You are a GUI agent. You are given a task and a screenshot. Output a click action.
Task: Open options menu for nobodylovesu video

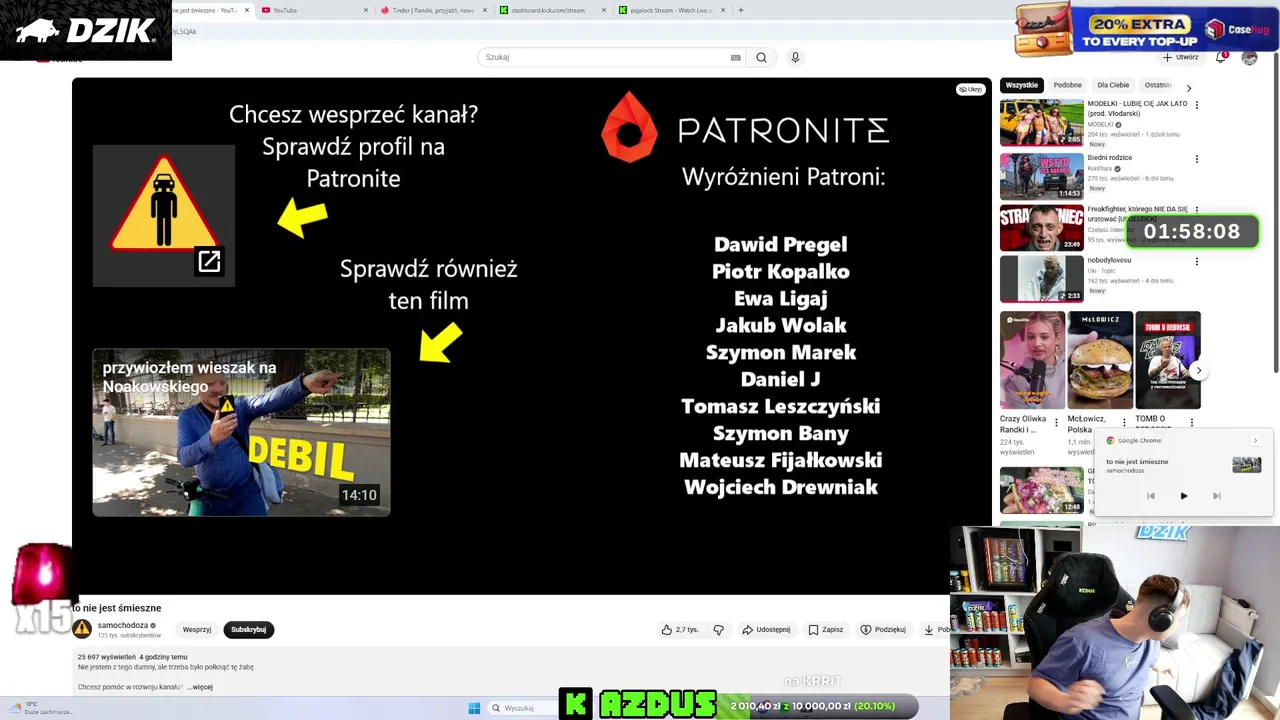click(x=1196, y=262)
